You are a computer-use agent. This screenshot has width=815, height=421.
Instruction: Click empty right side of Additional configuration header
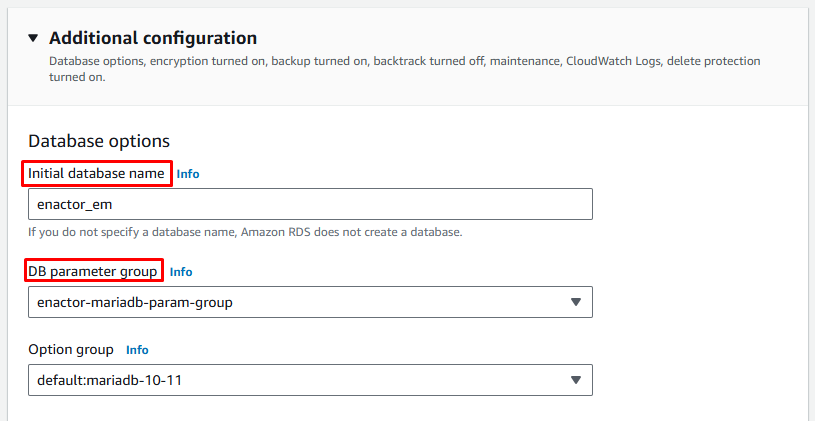click(x=600, y=39)
